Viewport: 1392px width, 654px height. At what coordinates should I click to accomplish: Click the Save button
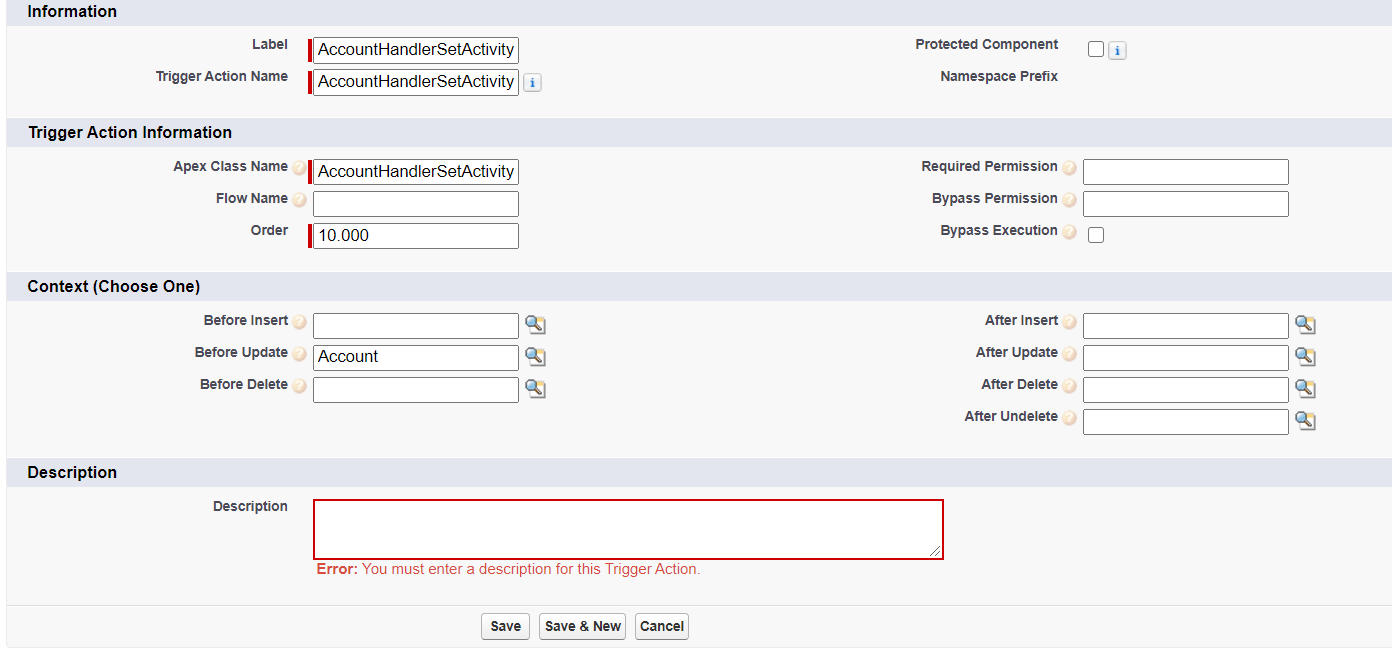[505, 626]
